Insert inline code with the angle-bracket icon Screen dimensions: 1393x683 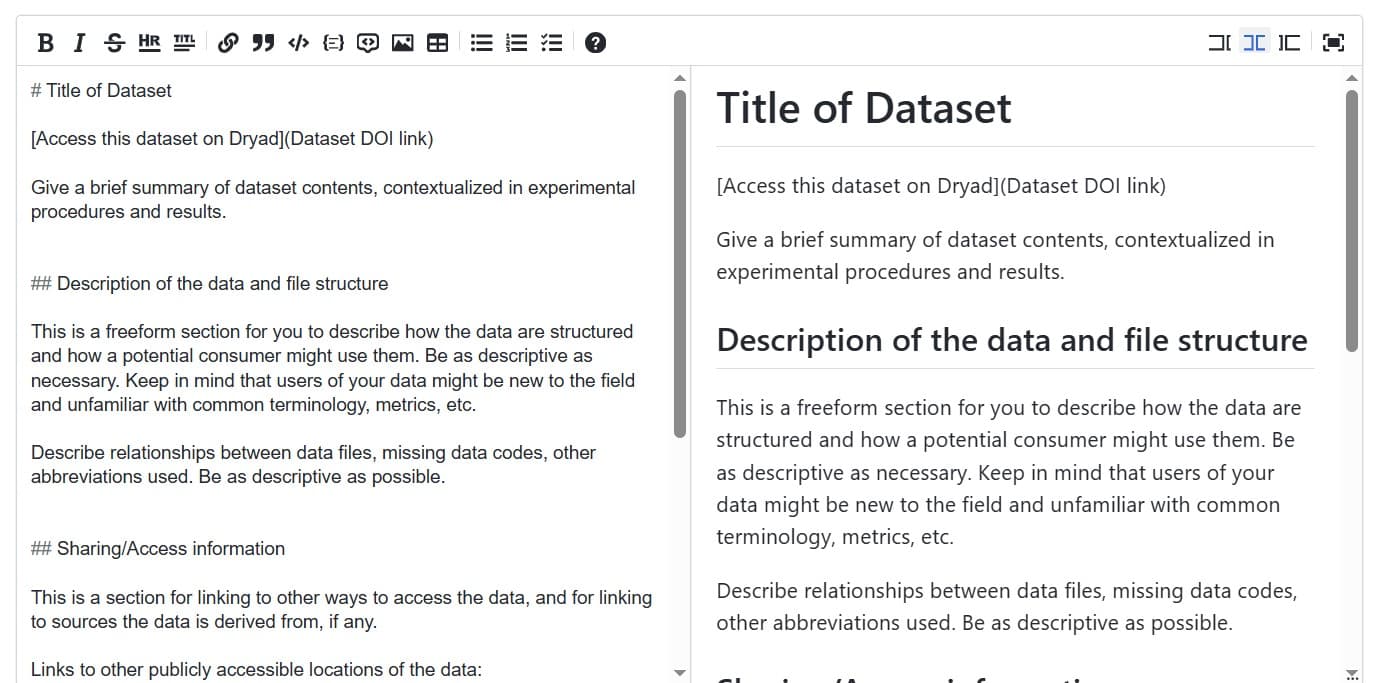pos(298,42)
